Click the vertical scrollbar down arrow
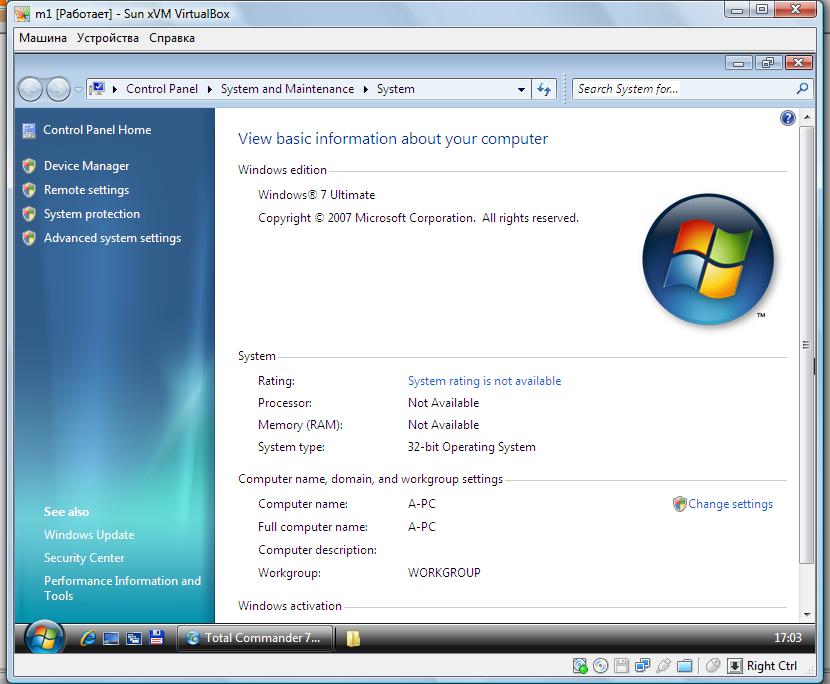The height and width of the screenshot is (684, 830). tap(806, 614)
